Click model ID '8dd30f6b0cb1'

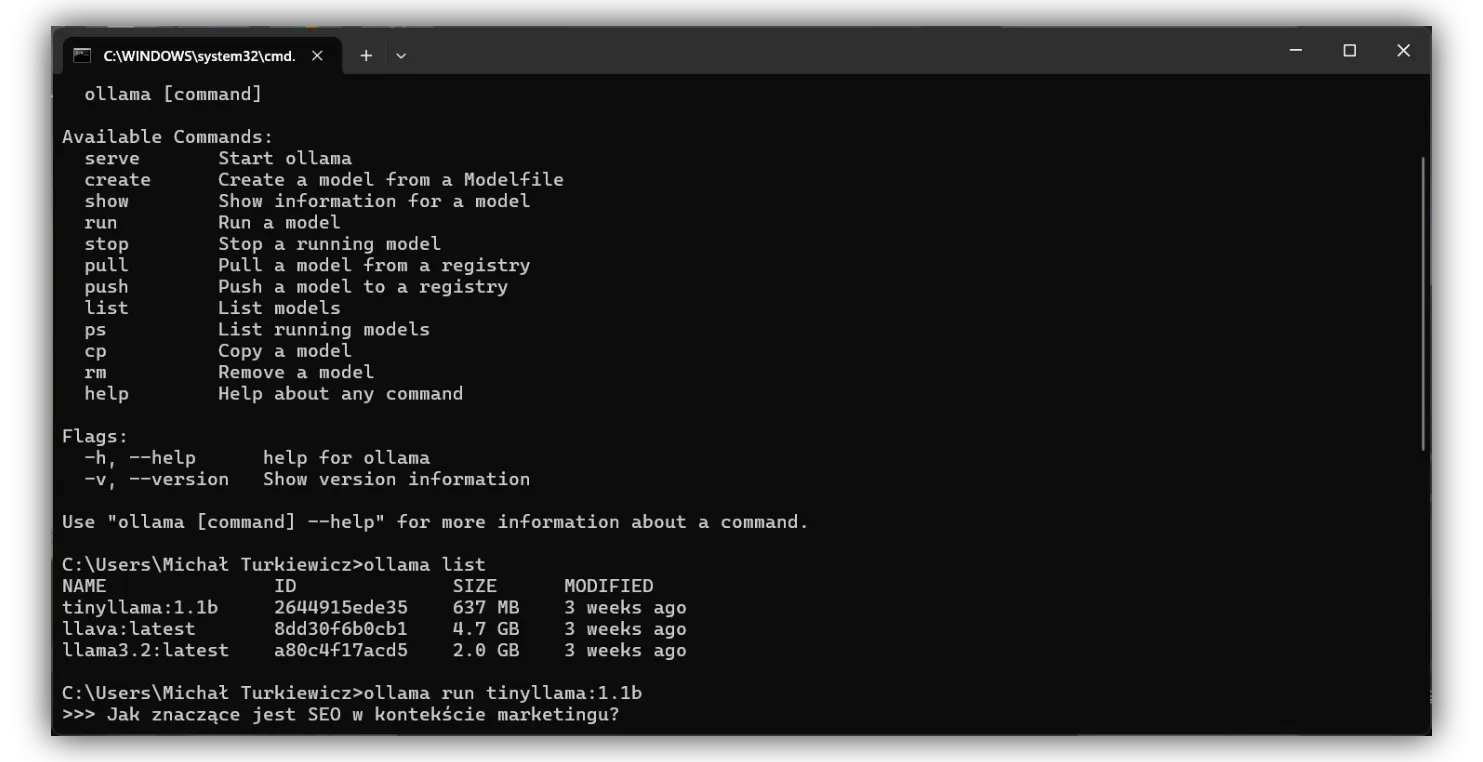(x=341, y=629)
